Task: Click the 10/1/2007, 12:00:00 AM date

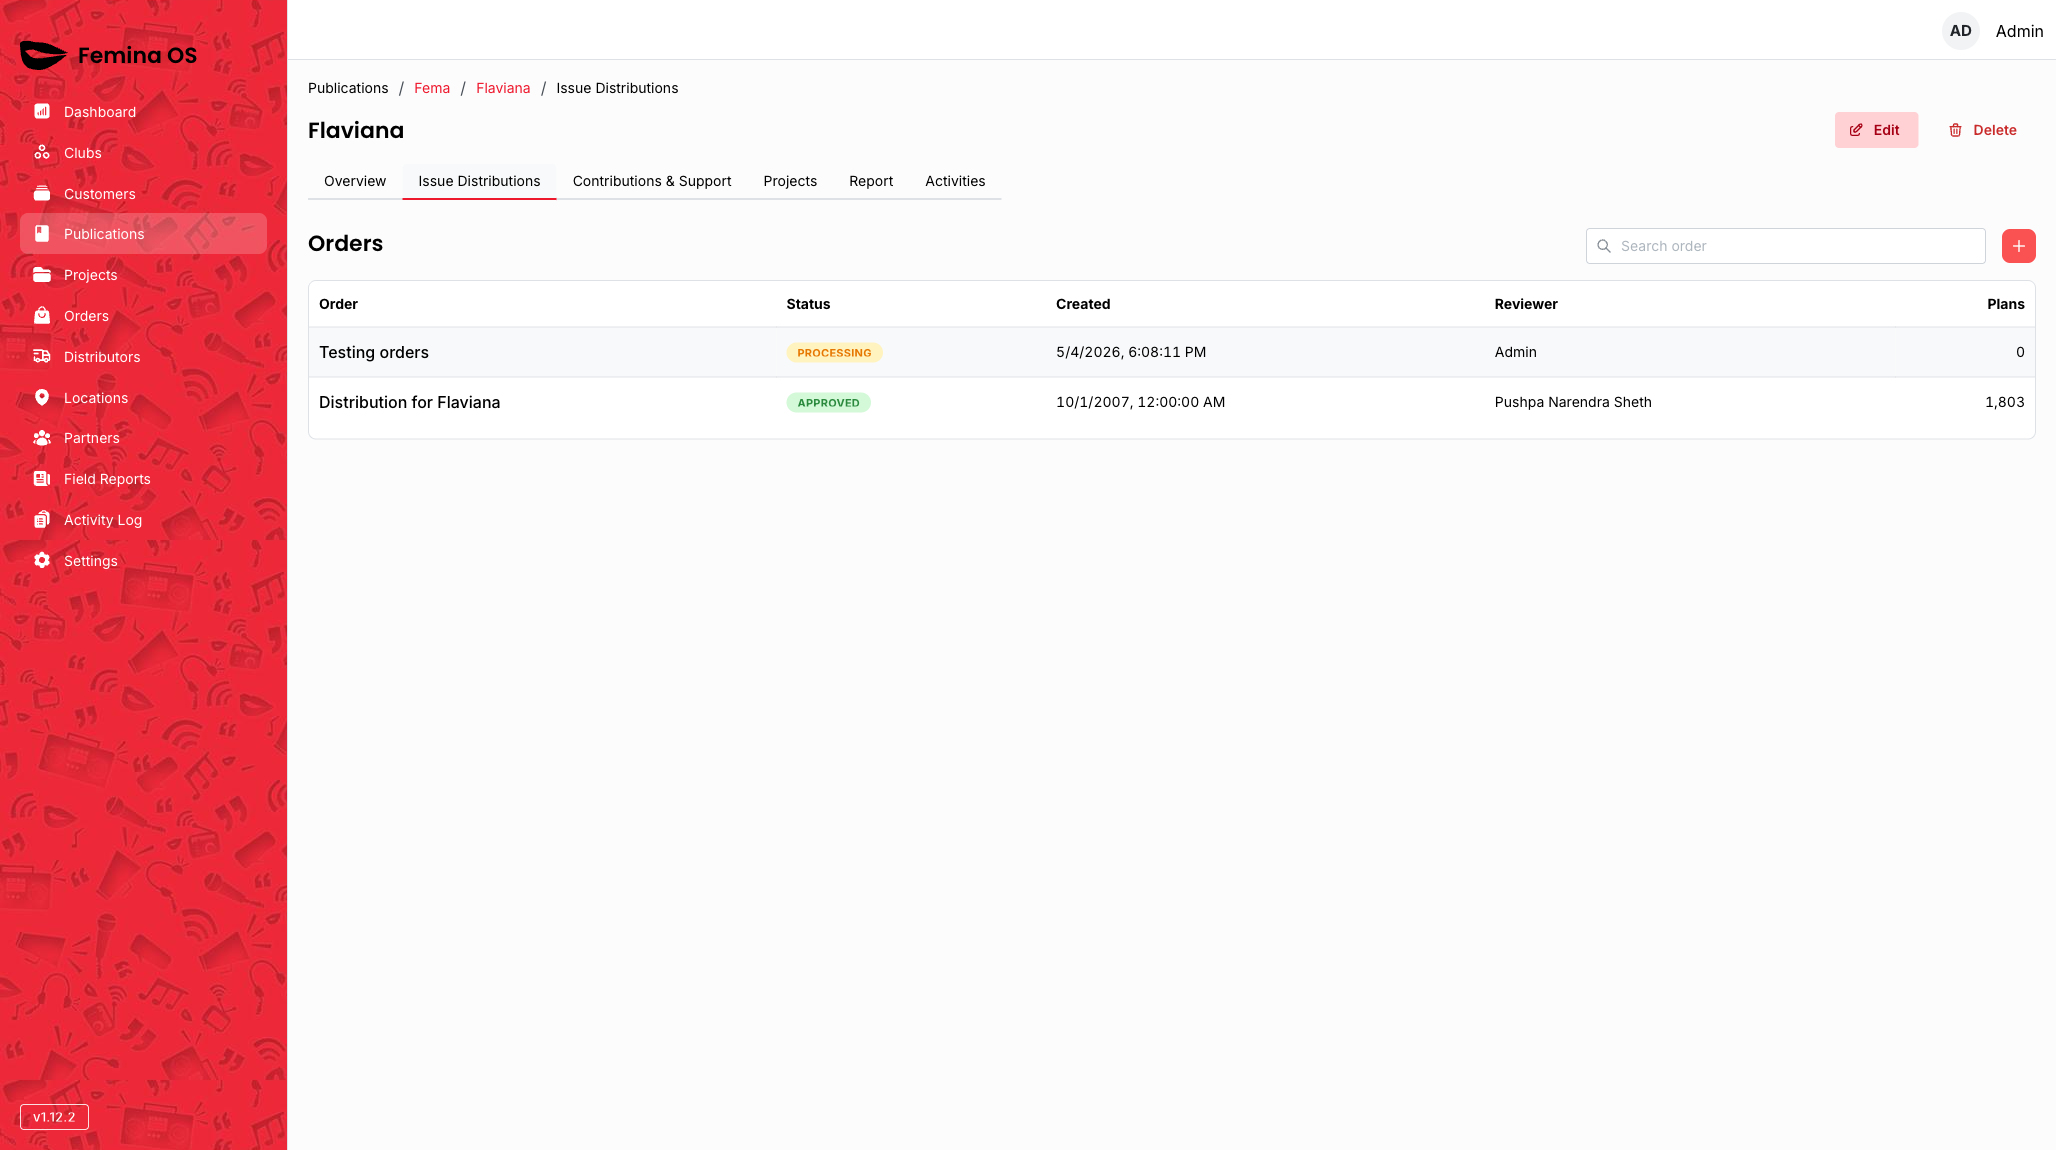Action: click(x=1140, y=402)
